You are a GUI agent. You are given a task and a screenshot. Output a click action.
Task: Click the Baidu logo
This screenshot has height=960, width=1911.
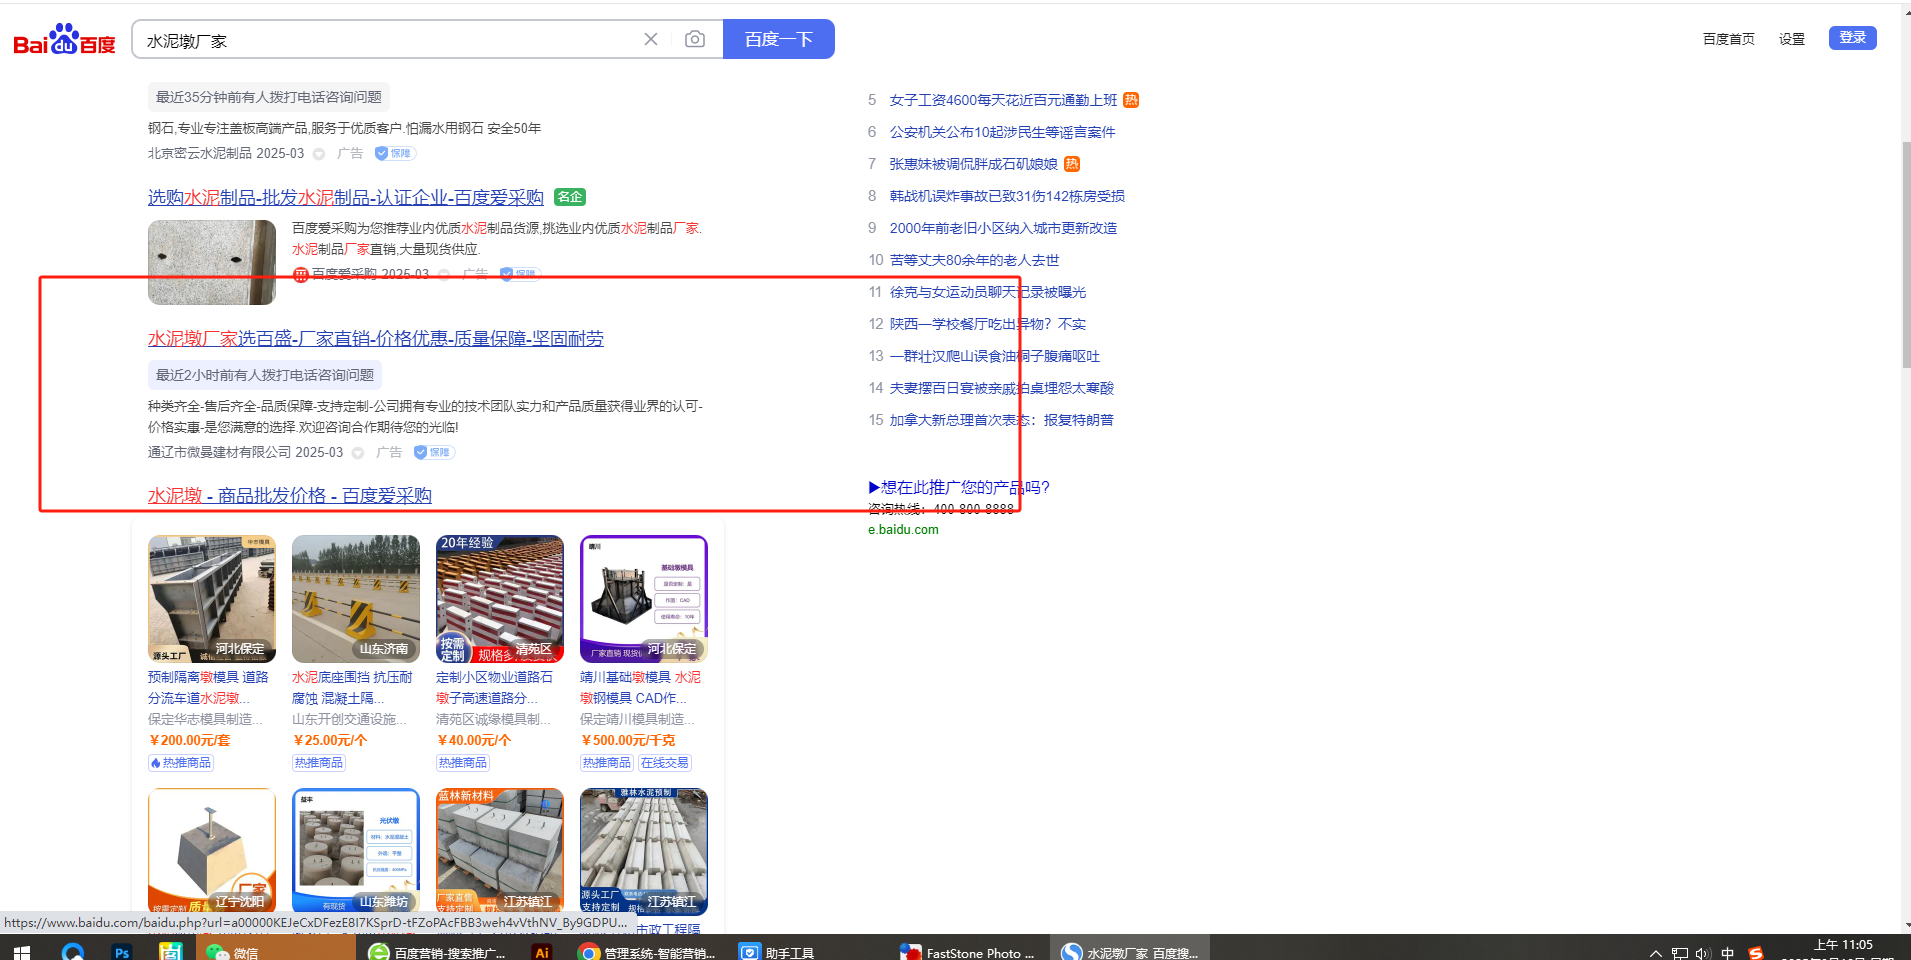coord(64,40)
